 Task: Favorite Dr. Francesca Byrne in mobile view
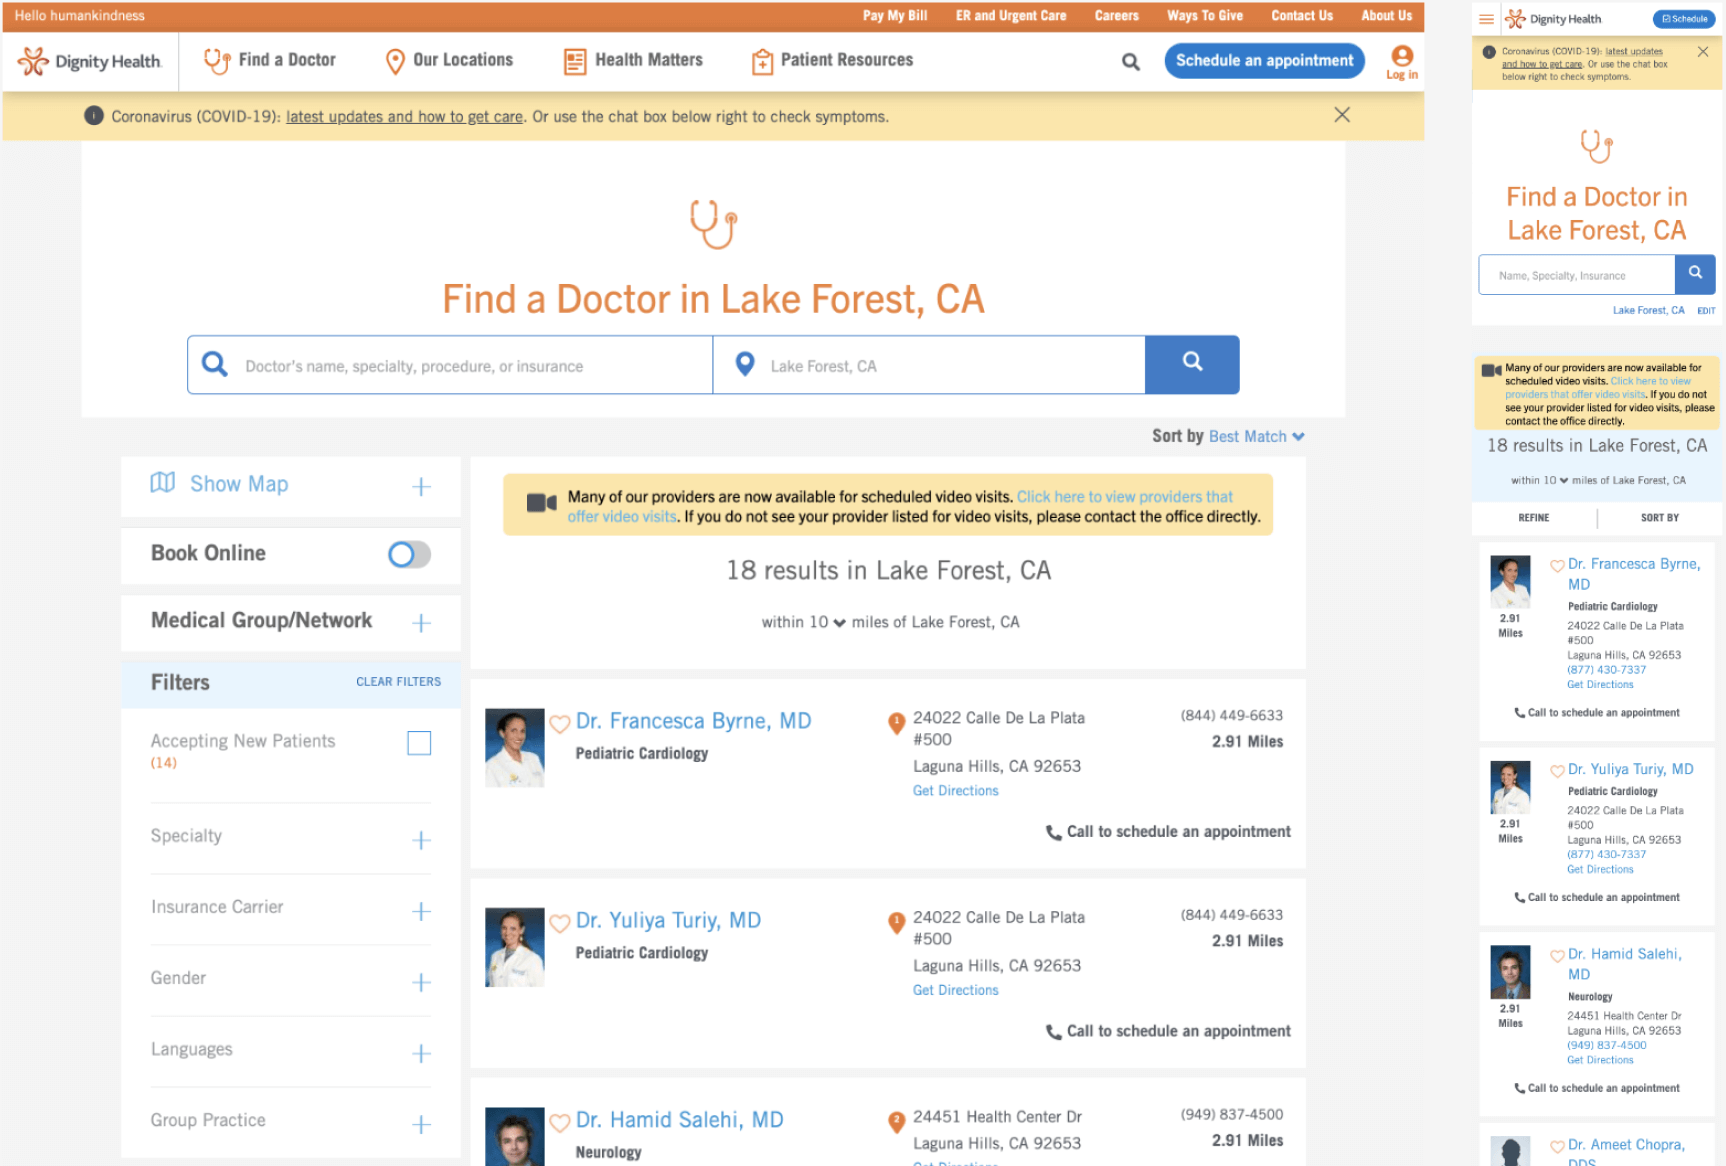1557,566
